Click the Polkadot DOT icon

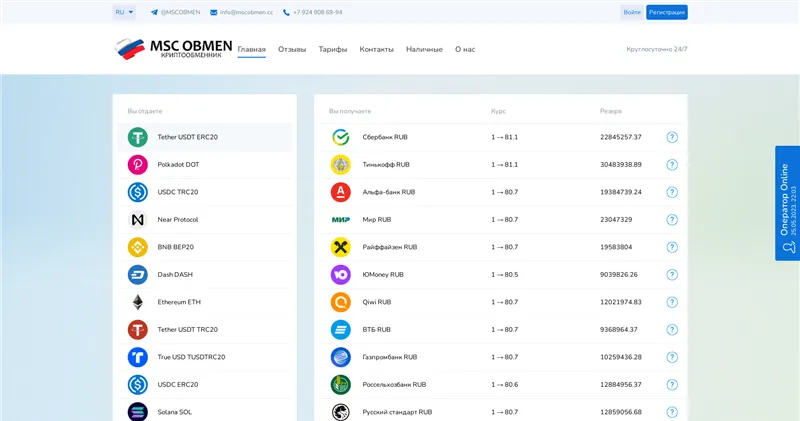pyautogui.click(x=137, y=165)
